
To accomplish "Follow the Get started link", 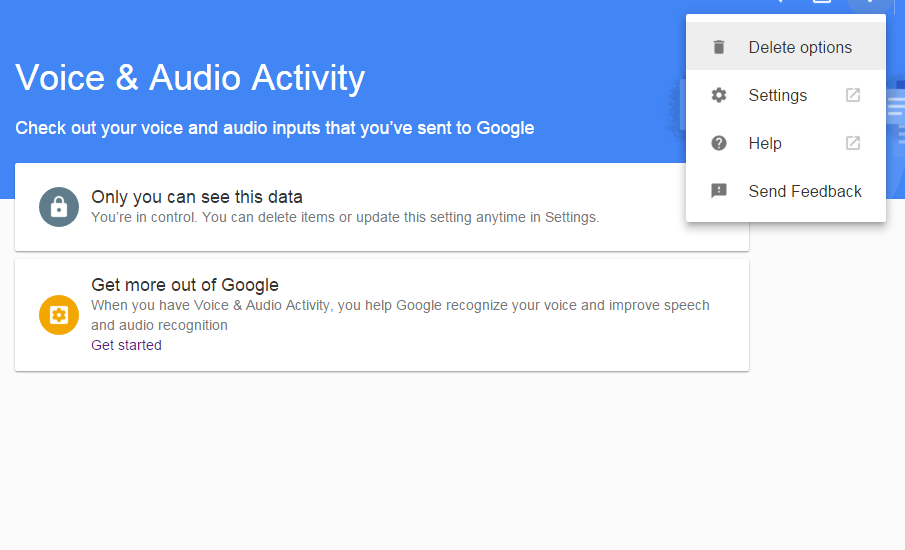I will [x=126, y=345].
